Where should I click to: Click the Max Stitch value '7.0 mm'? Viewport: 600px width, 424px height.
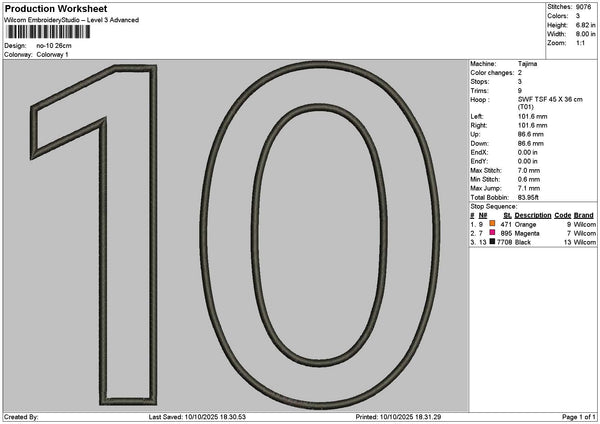[x=529, y=171]
